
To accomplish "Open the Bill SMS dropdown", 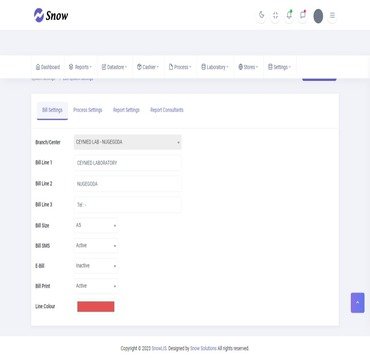I will click(x=96, y=246).
